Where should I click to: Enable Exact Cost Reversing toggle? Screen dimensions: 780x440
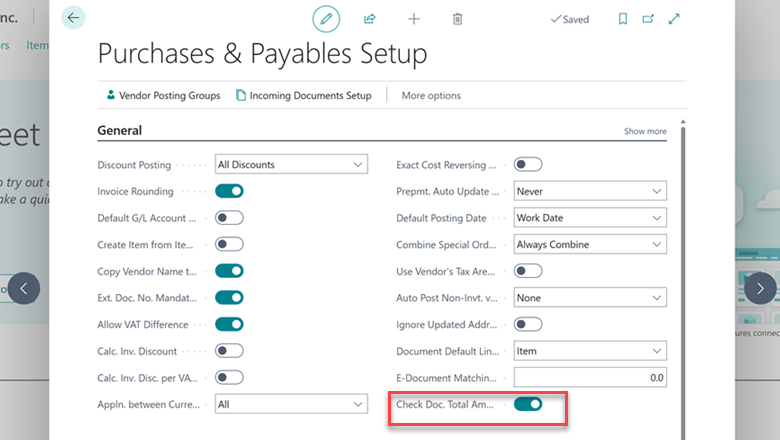(x=528, y=164)
